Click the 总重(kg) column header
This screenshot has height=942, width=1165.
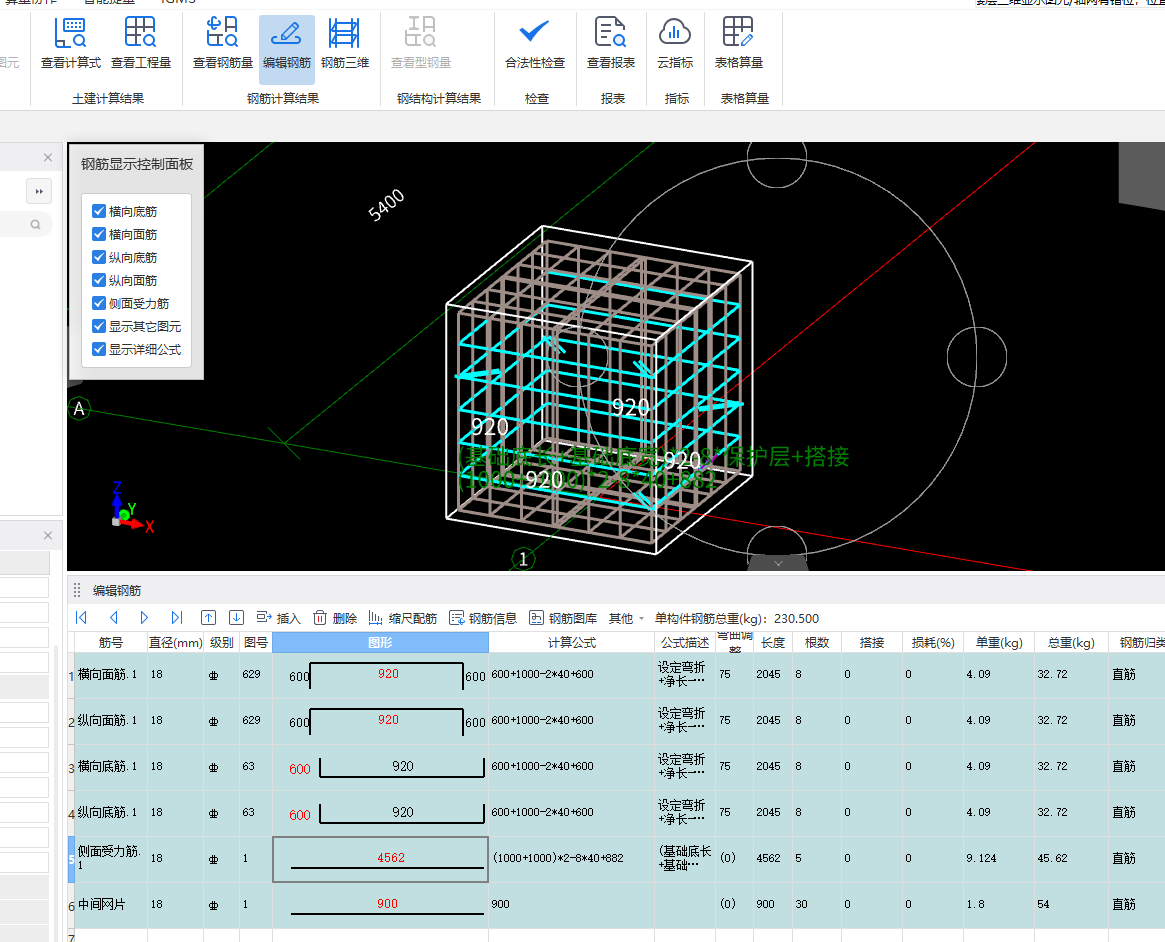1071,643
